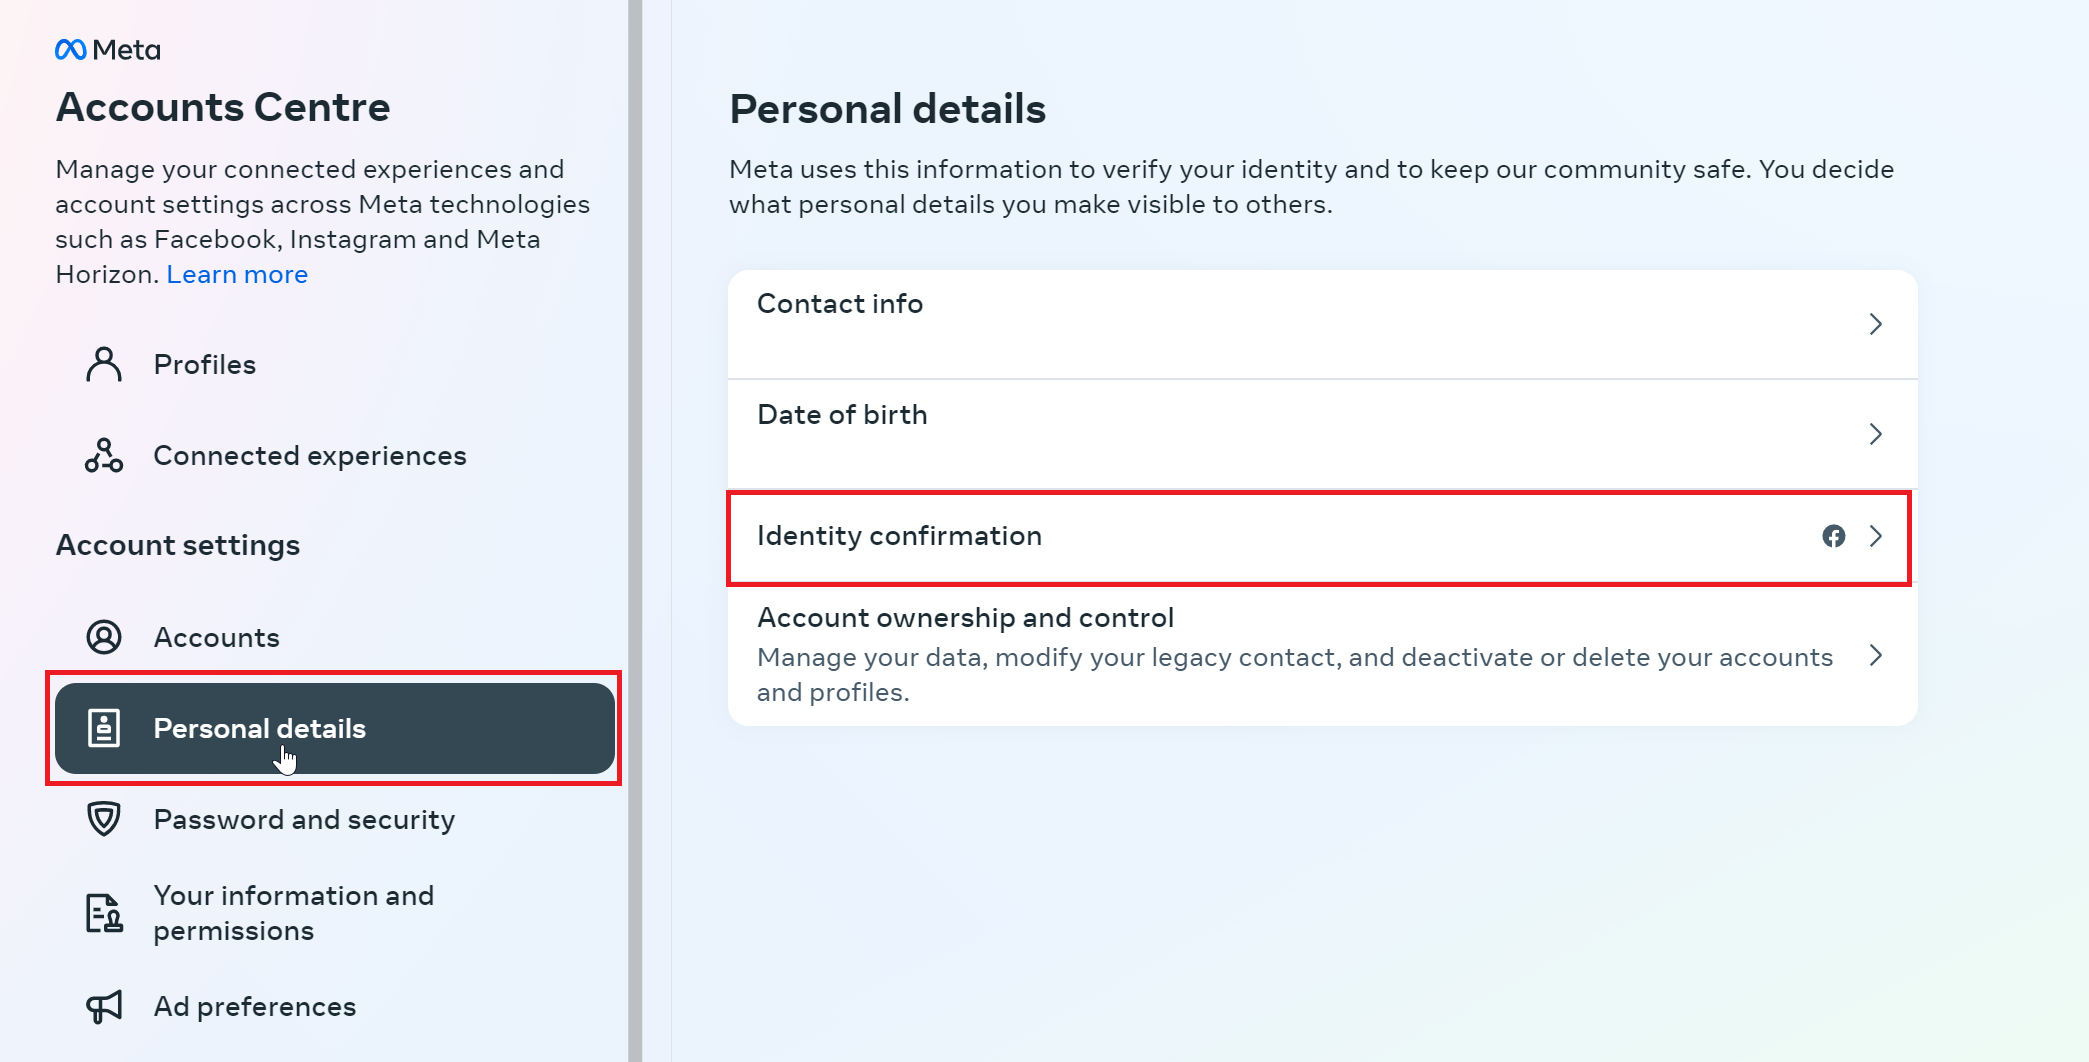Open Password and security settings

point(303,819)
